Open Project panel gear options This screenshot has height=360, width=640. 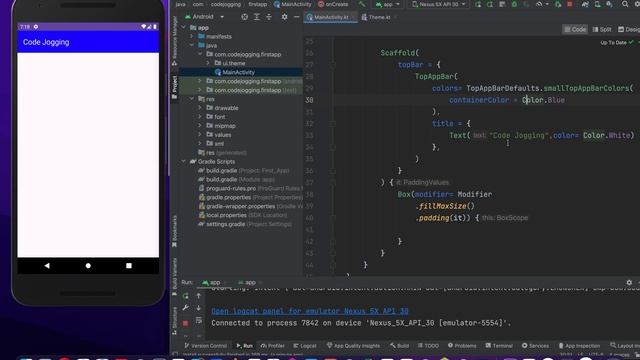point(284,17)
